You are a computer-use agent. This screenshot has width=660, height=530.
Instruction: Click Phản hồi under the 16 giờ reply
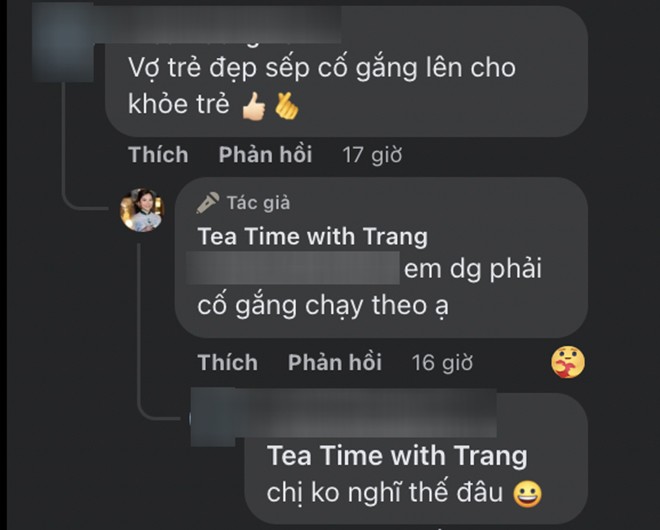click(335, 362)
